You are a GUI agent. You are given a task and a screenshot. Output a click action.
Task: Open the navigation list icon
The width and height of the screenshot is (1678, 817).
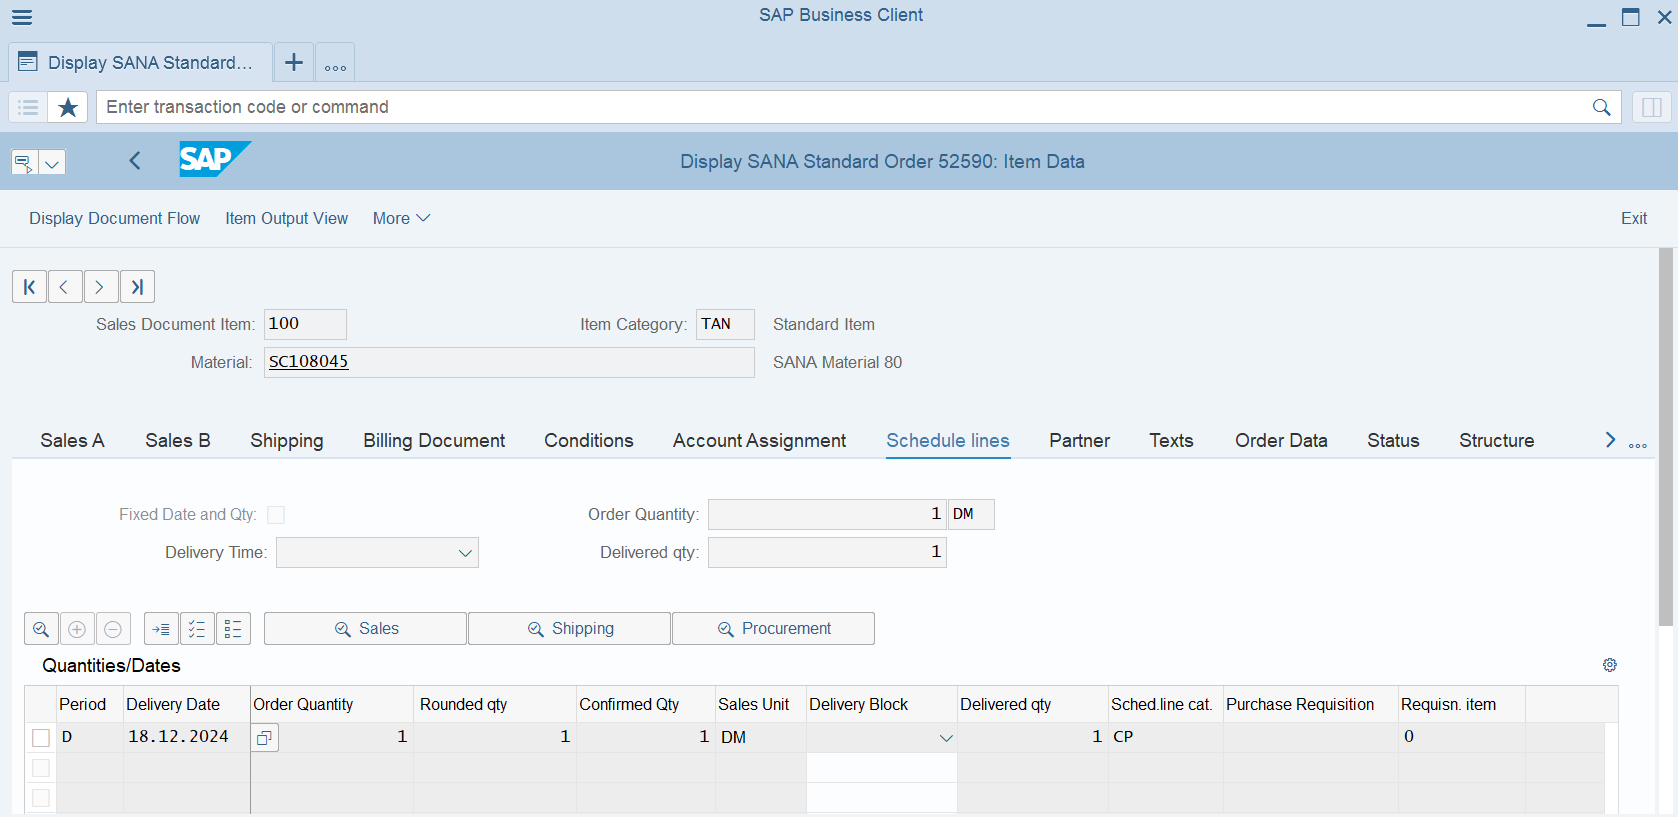tap(28, 107)
